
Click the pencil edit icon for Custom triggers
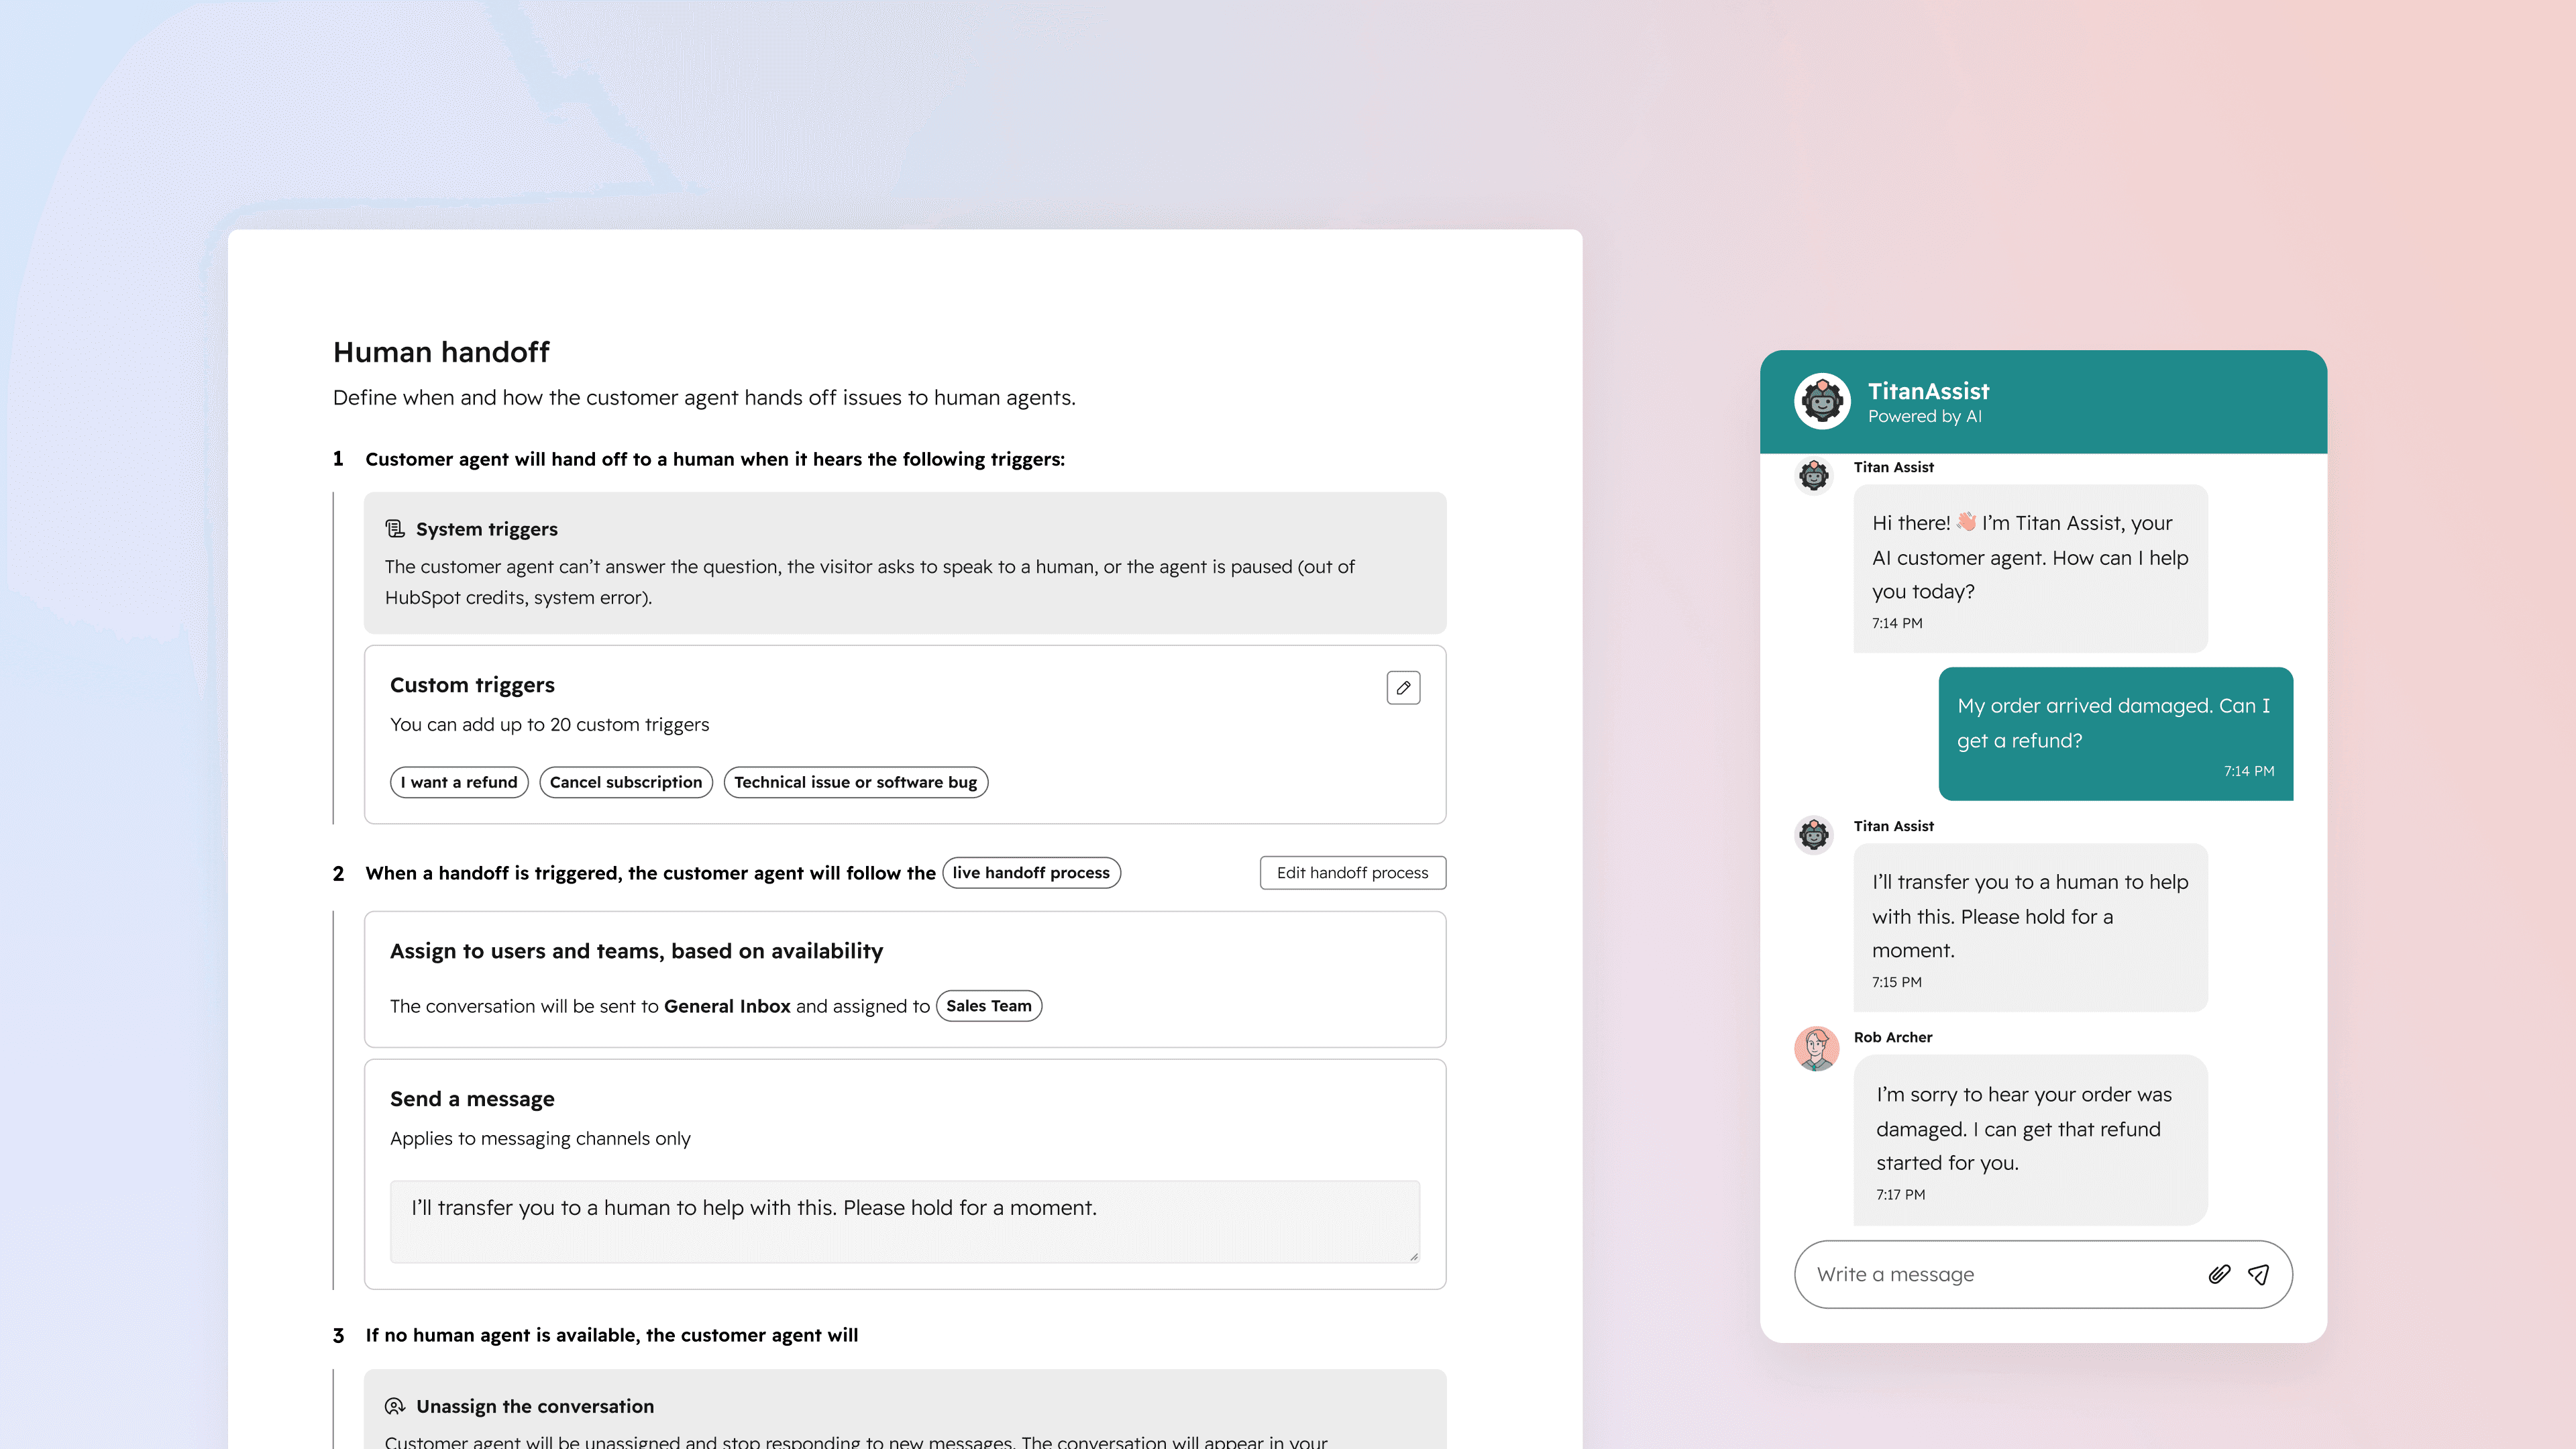coord(1403,688)
